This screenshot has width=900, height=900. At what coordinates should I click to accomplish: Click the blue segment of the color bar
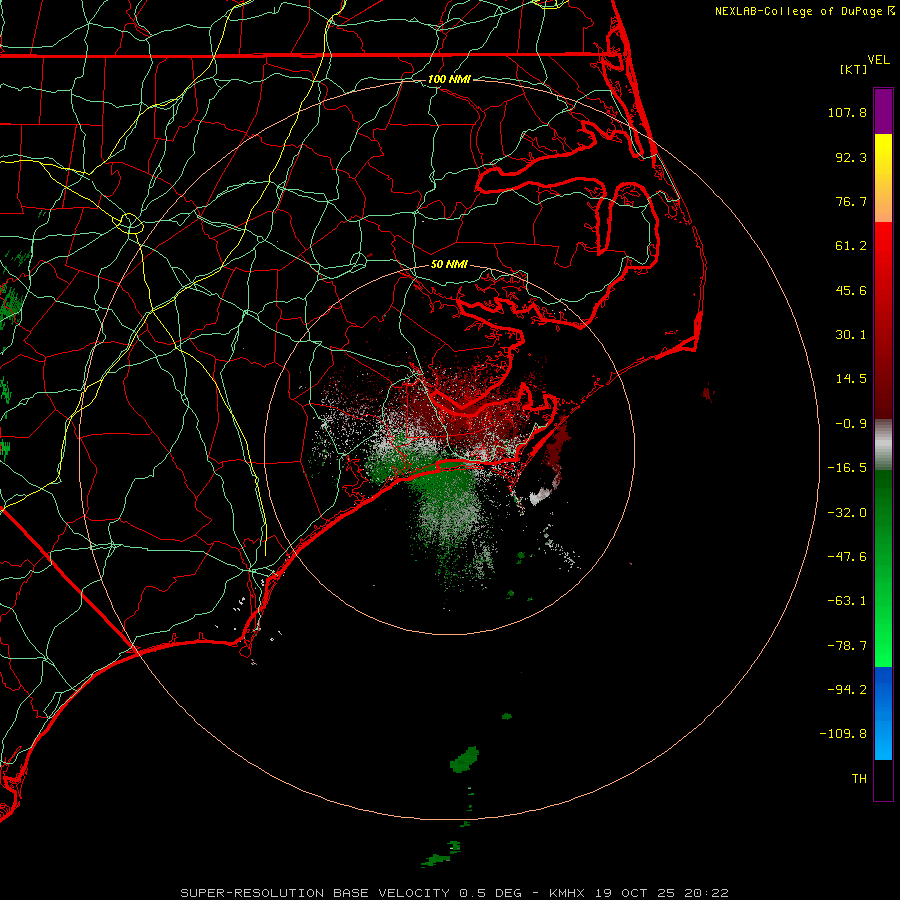click(x=883, y=713)
